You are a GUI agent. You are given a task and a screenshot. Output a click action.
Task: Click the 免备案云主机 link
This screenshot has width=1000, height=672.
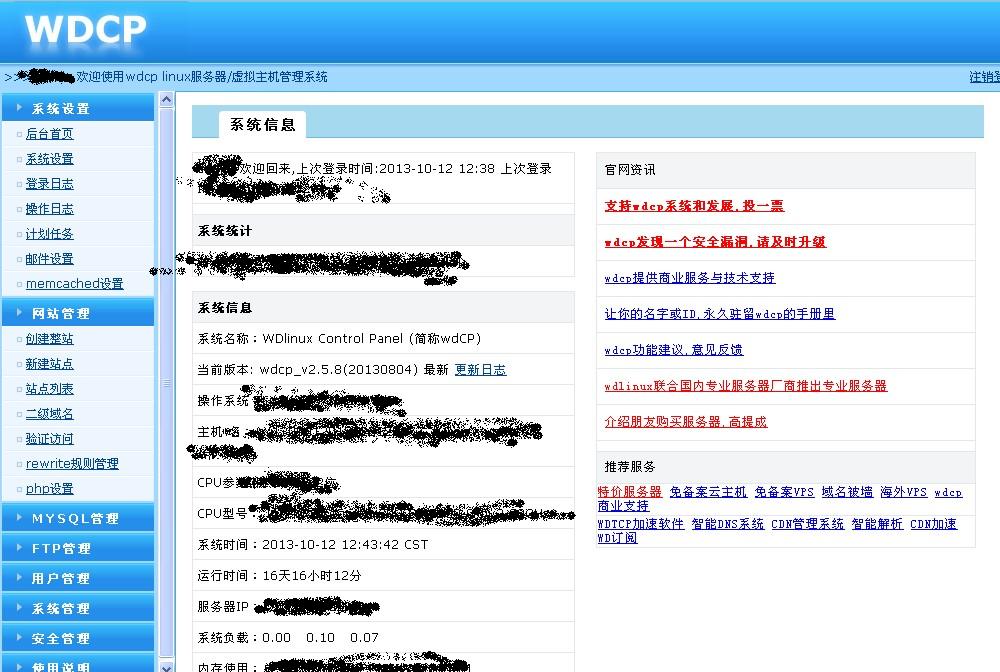(708, 492)
